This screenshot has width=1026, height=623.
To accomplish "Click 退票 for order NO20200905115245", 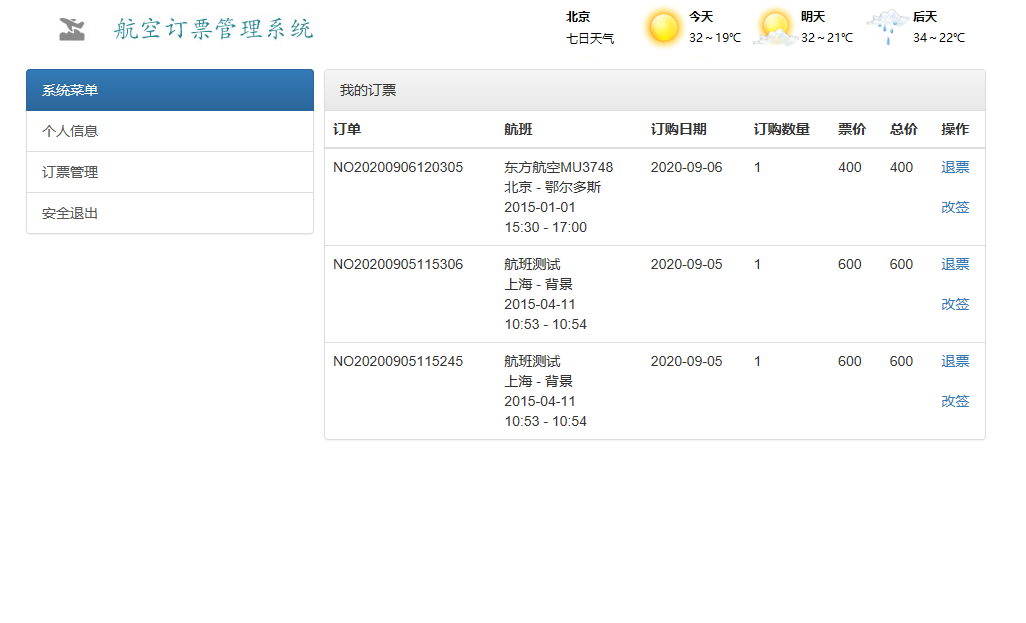I will 955,361.
